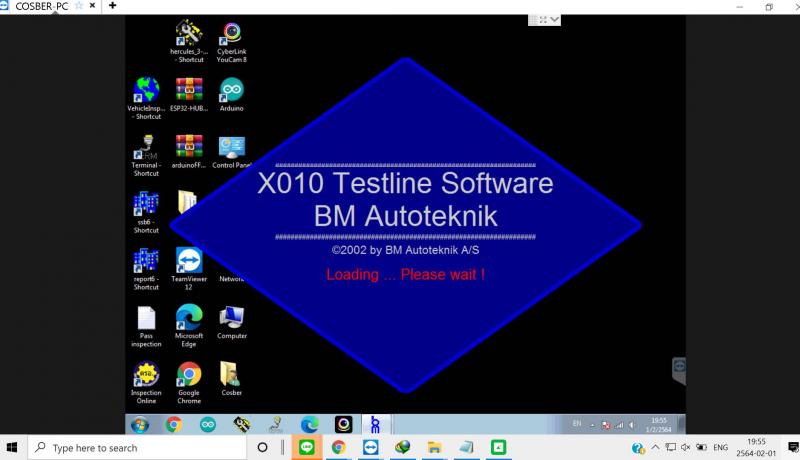
Task: Click Chrome in the remote Windows 7 taskbar
Action: tap(173, 424)
